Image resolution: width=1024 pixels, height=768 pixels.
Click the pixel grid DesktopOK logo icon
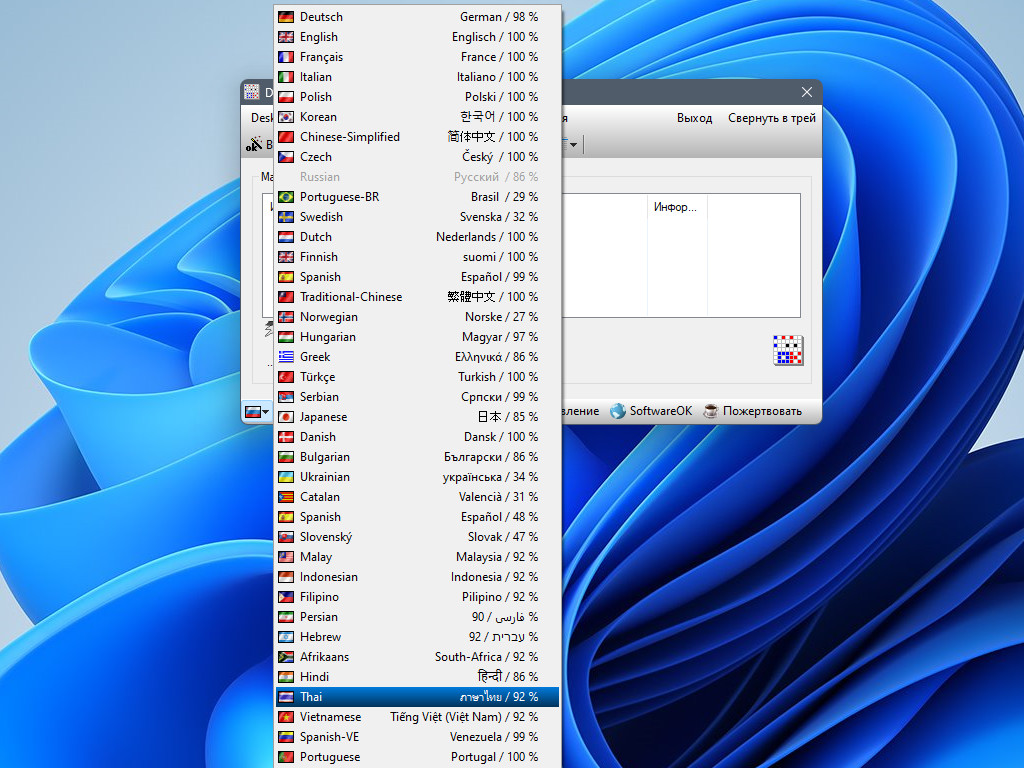[788, 350]
